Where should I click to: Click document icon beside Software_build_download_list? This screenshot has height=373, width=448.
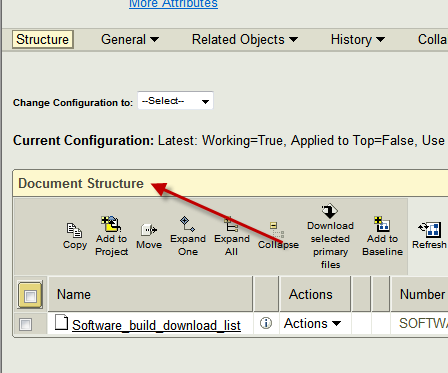[x=61, y=322]
